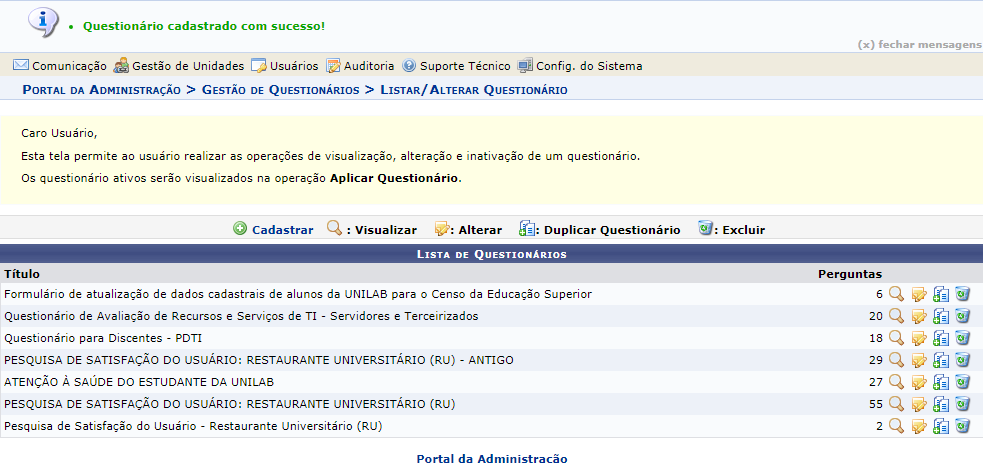The image size is (983, 463).
Task: Go to Portal da Administração footer link
Action: 492,458
